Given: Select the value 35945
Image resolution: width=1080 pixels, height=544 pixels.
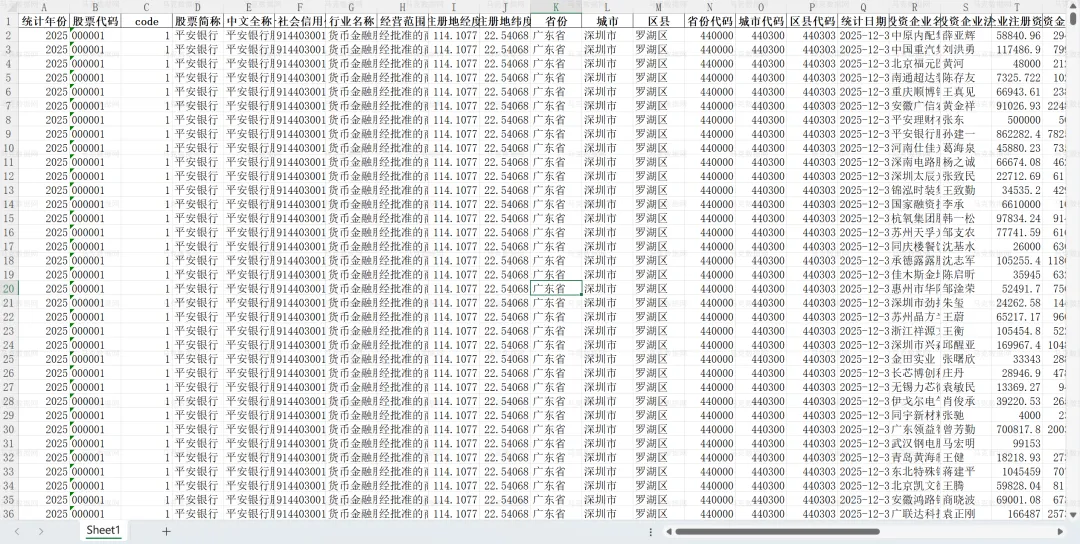Looking at the screenshot, I should (x=1017, y=274).
